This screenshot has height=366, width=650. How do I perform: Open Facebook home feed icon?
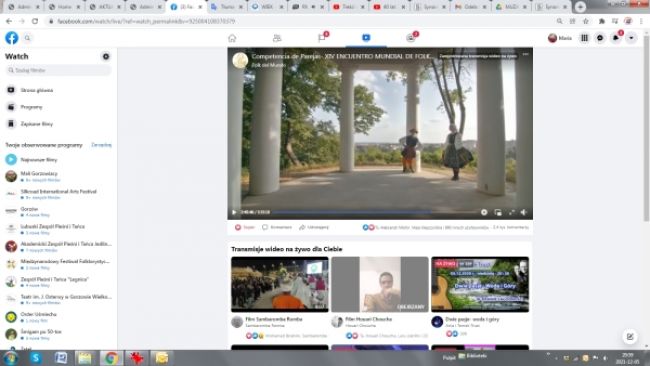232,38
